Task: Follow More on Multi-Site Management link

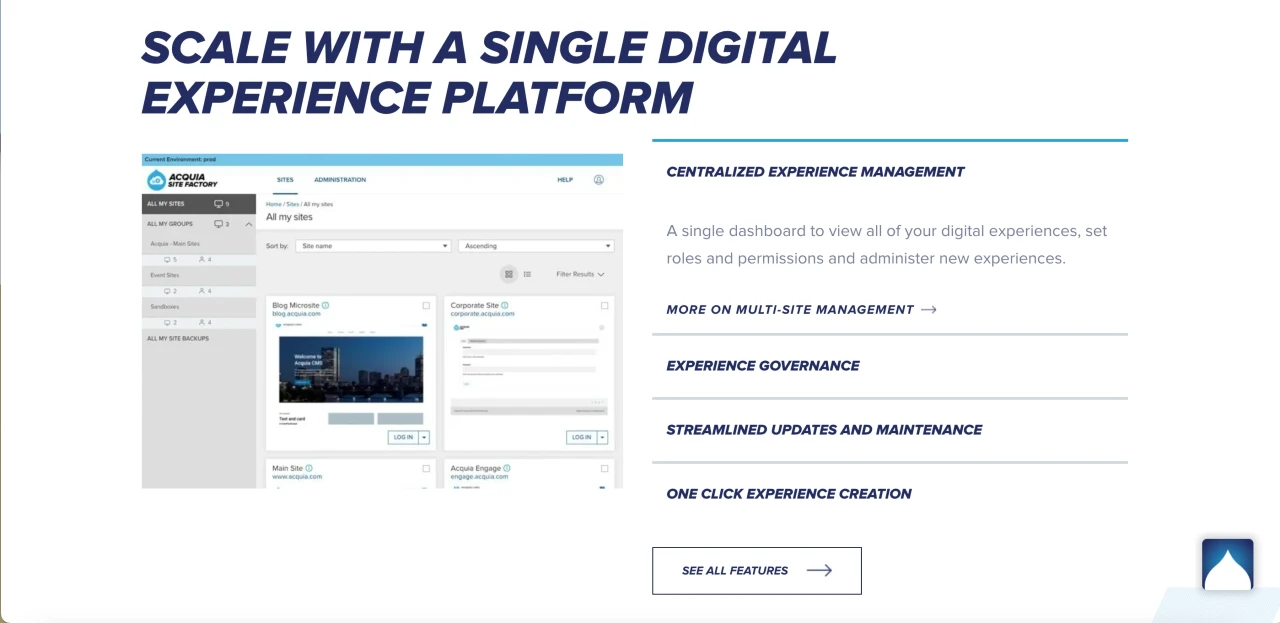Action: [x=801, y=310]
